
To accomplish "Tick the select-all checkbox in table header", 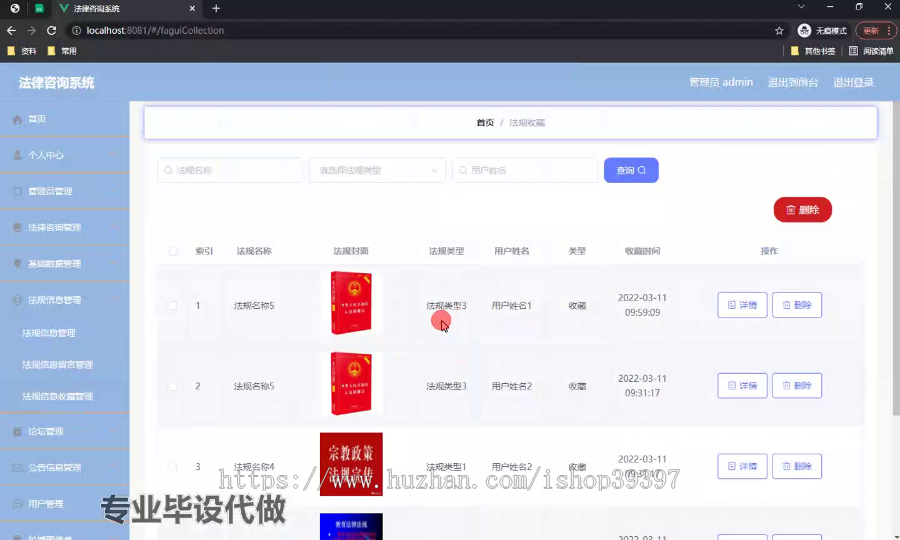I will [173, 251].
